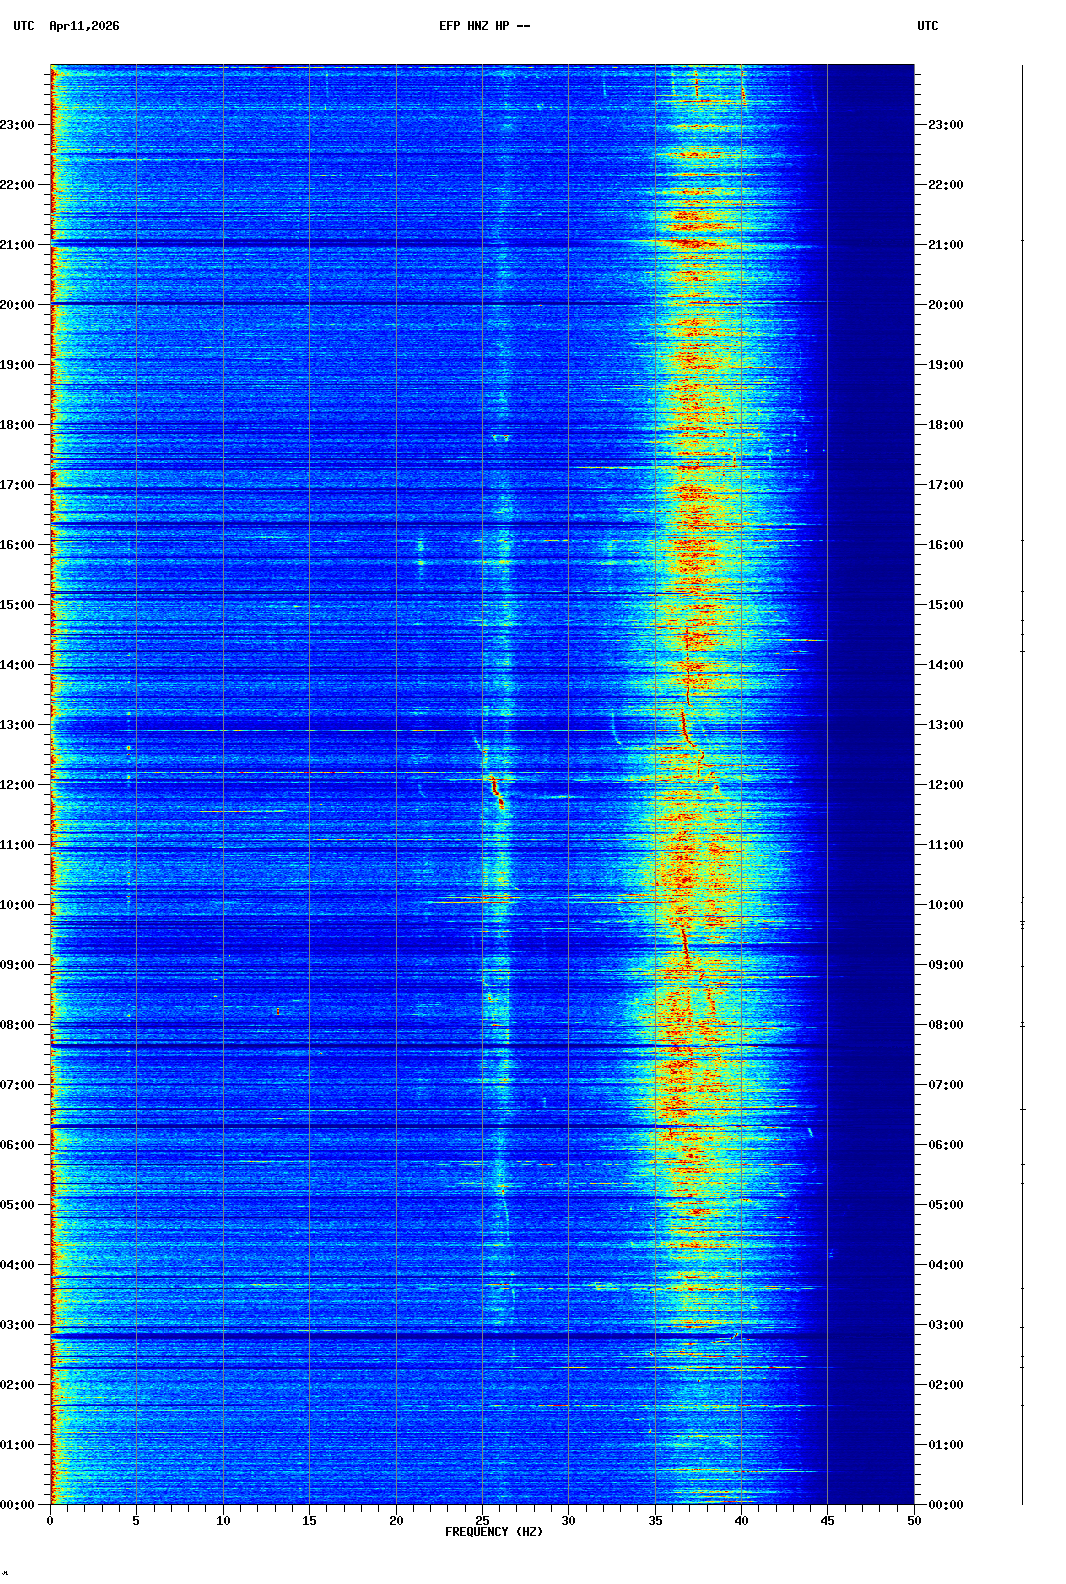Select the FREQUENCY (HZ) axis label
This screenshot has height=1584, width=1066.
point(493,1532)
